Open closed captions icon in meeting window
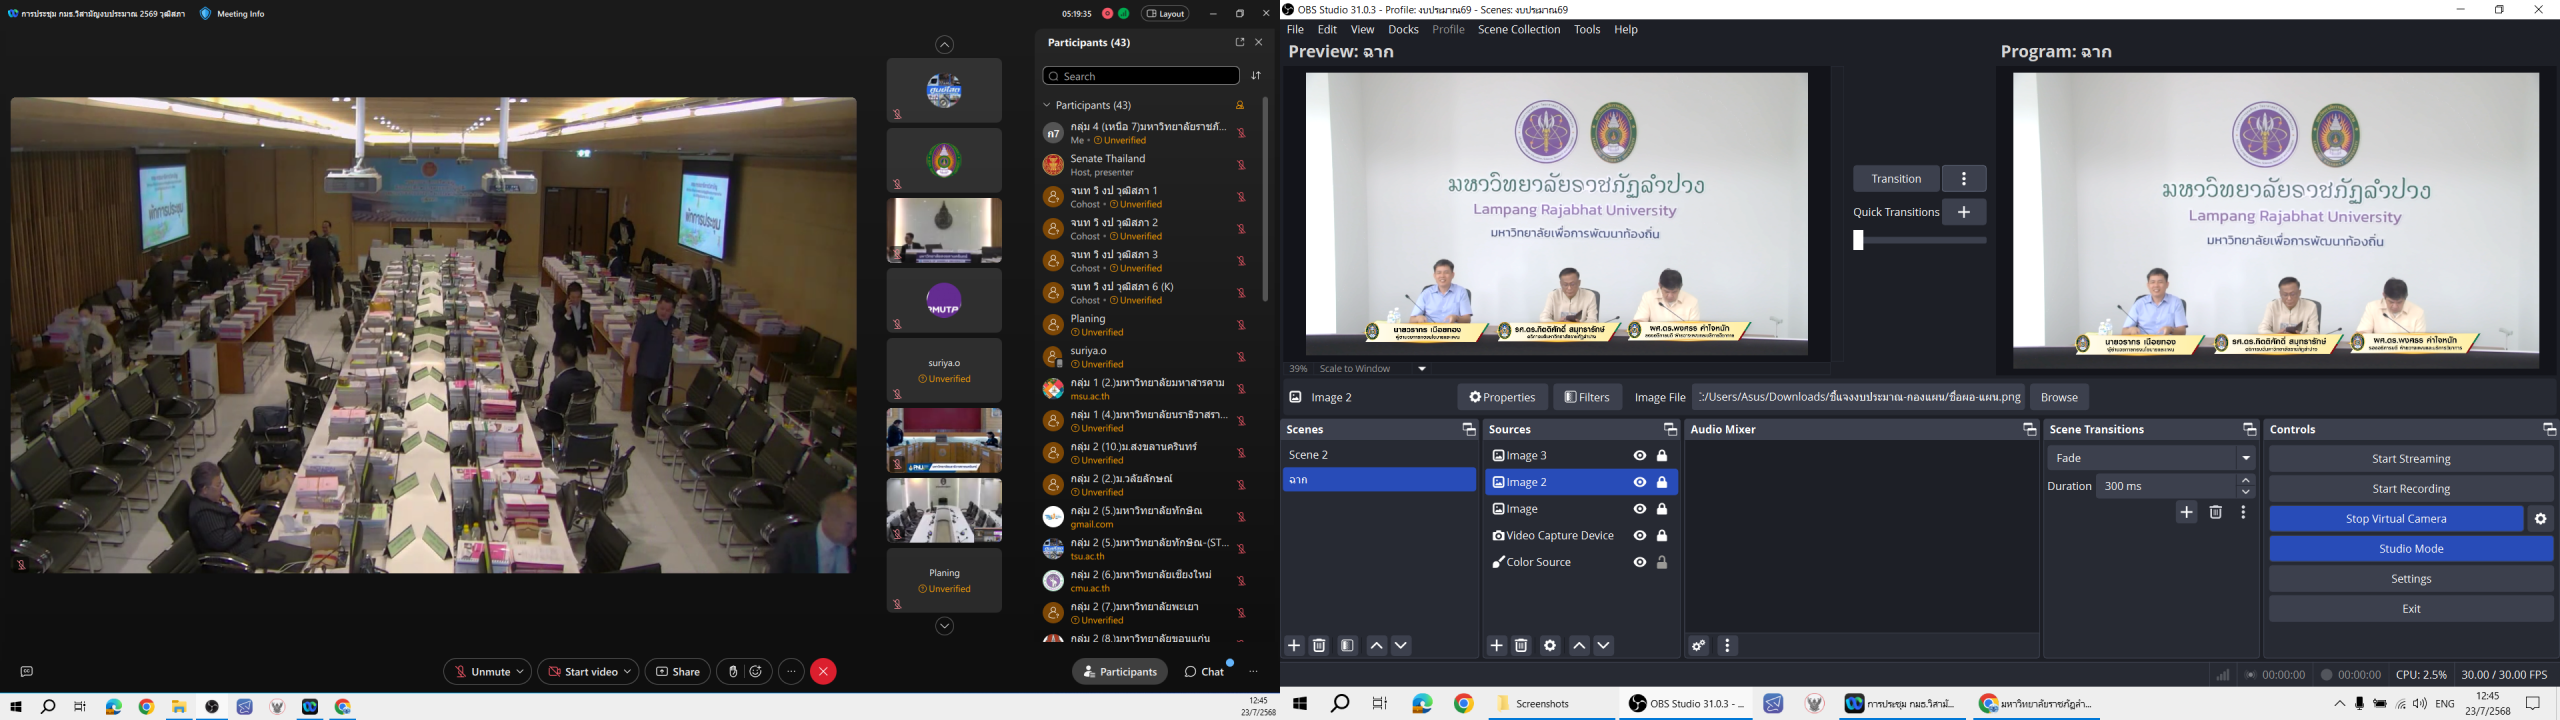Screen dimensions: 2560x720 coord(27,672)
